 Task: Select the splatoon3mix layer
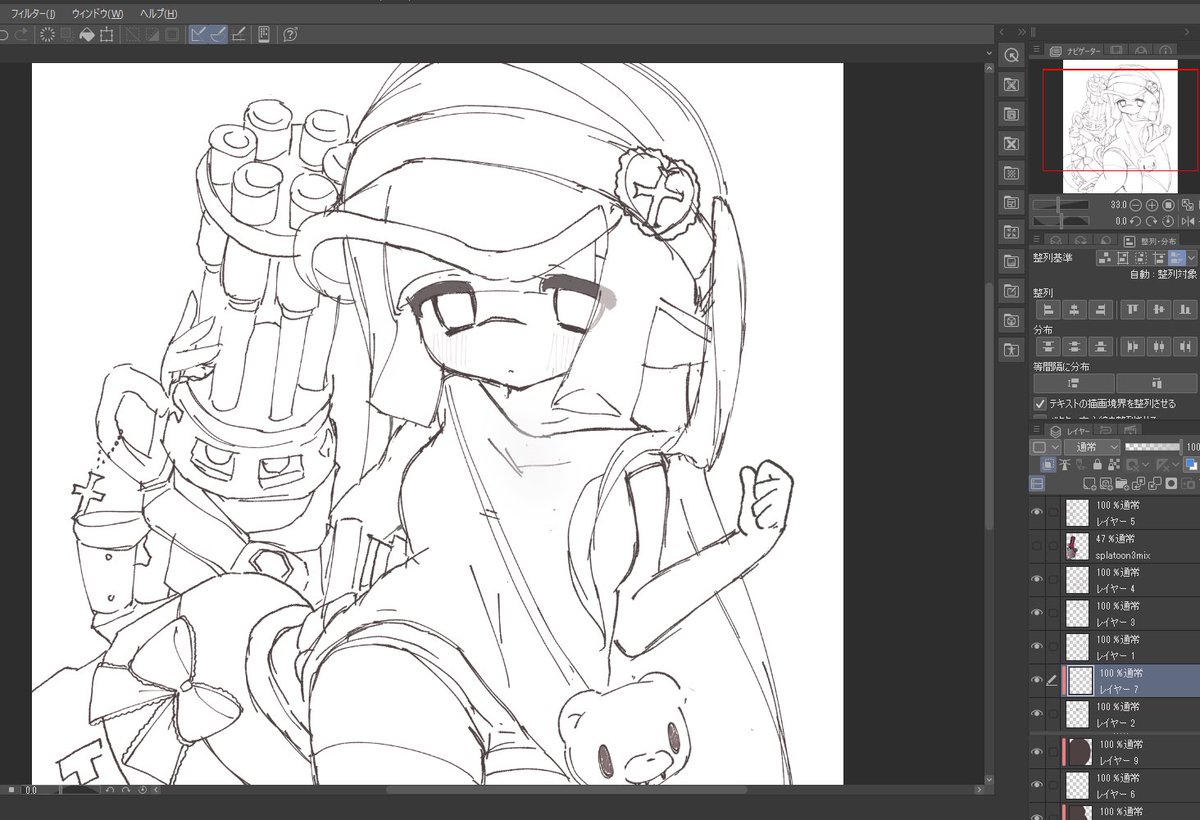1130,546
